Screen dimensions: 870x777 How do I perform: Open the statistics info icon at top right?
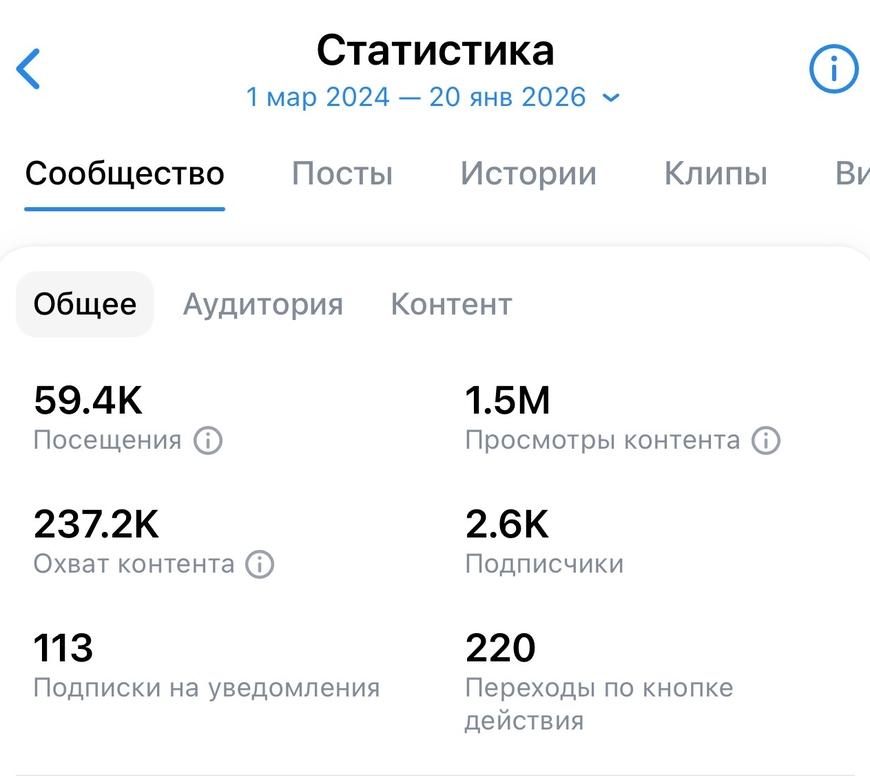833,70
